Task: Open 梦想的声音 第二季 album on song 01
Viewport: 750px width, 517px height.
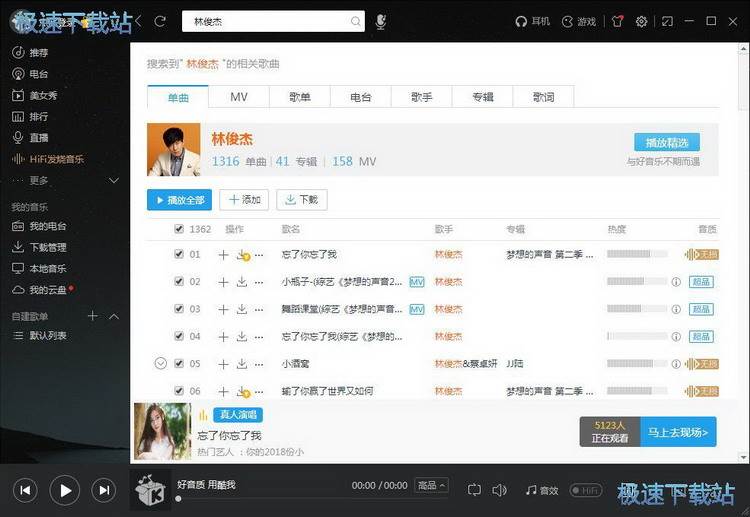Action: (x=550, y=254)
